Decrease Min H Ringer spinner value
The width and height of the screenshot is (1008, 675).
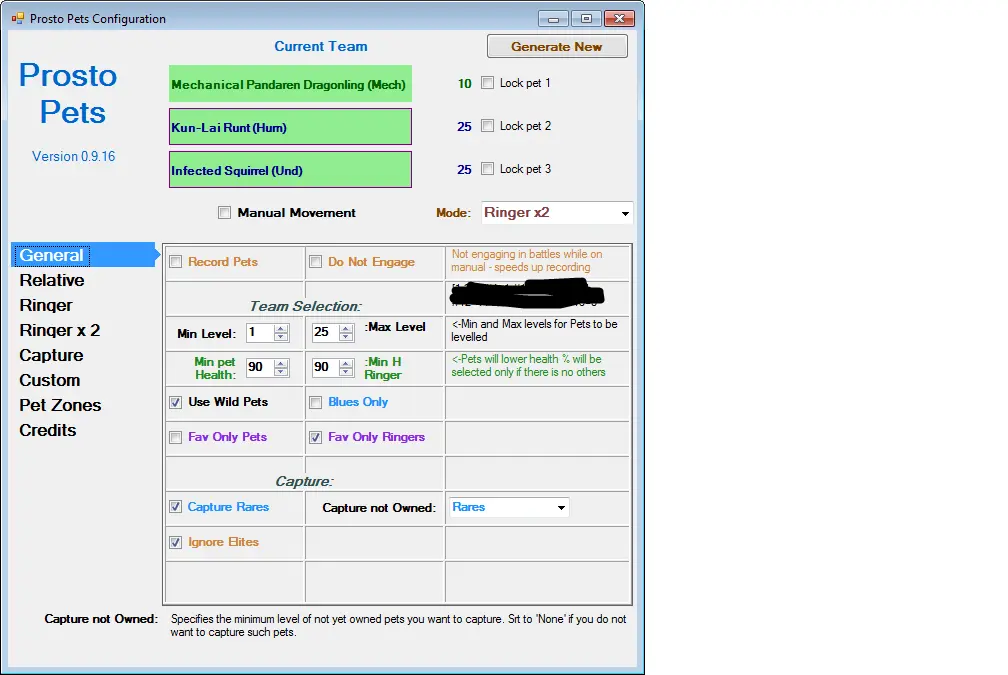tap(347, 372)
